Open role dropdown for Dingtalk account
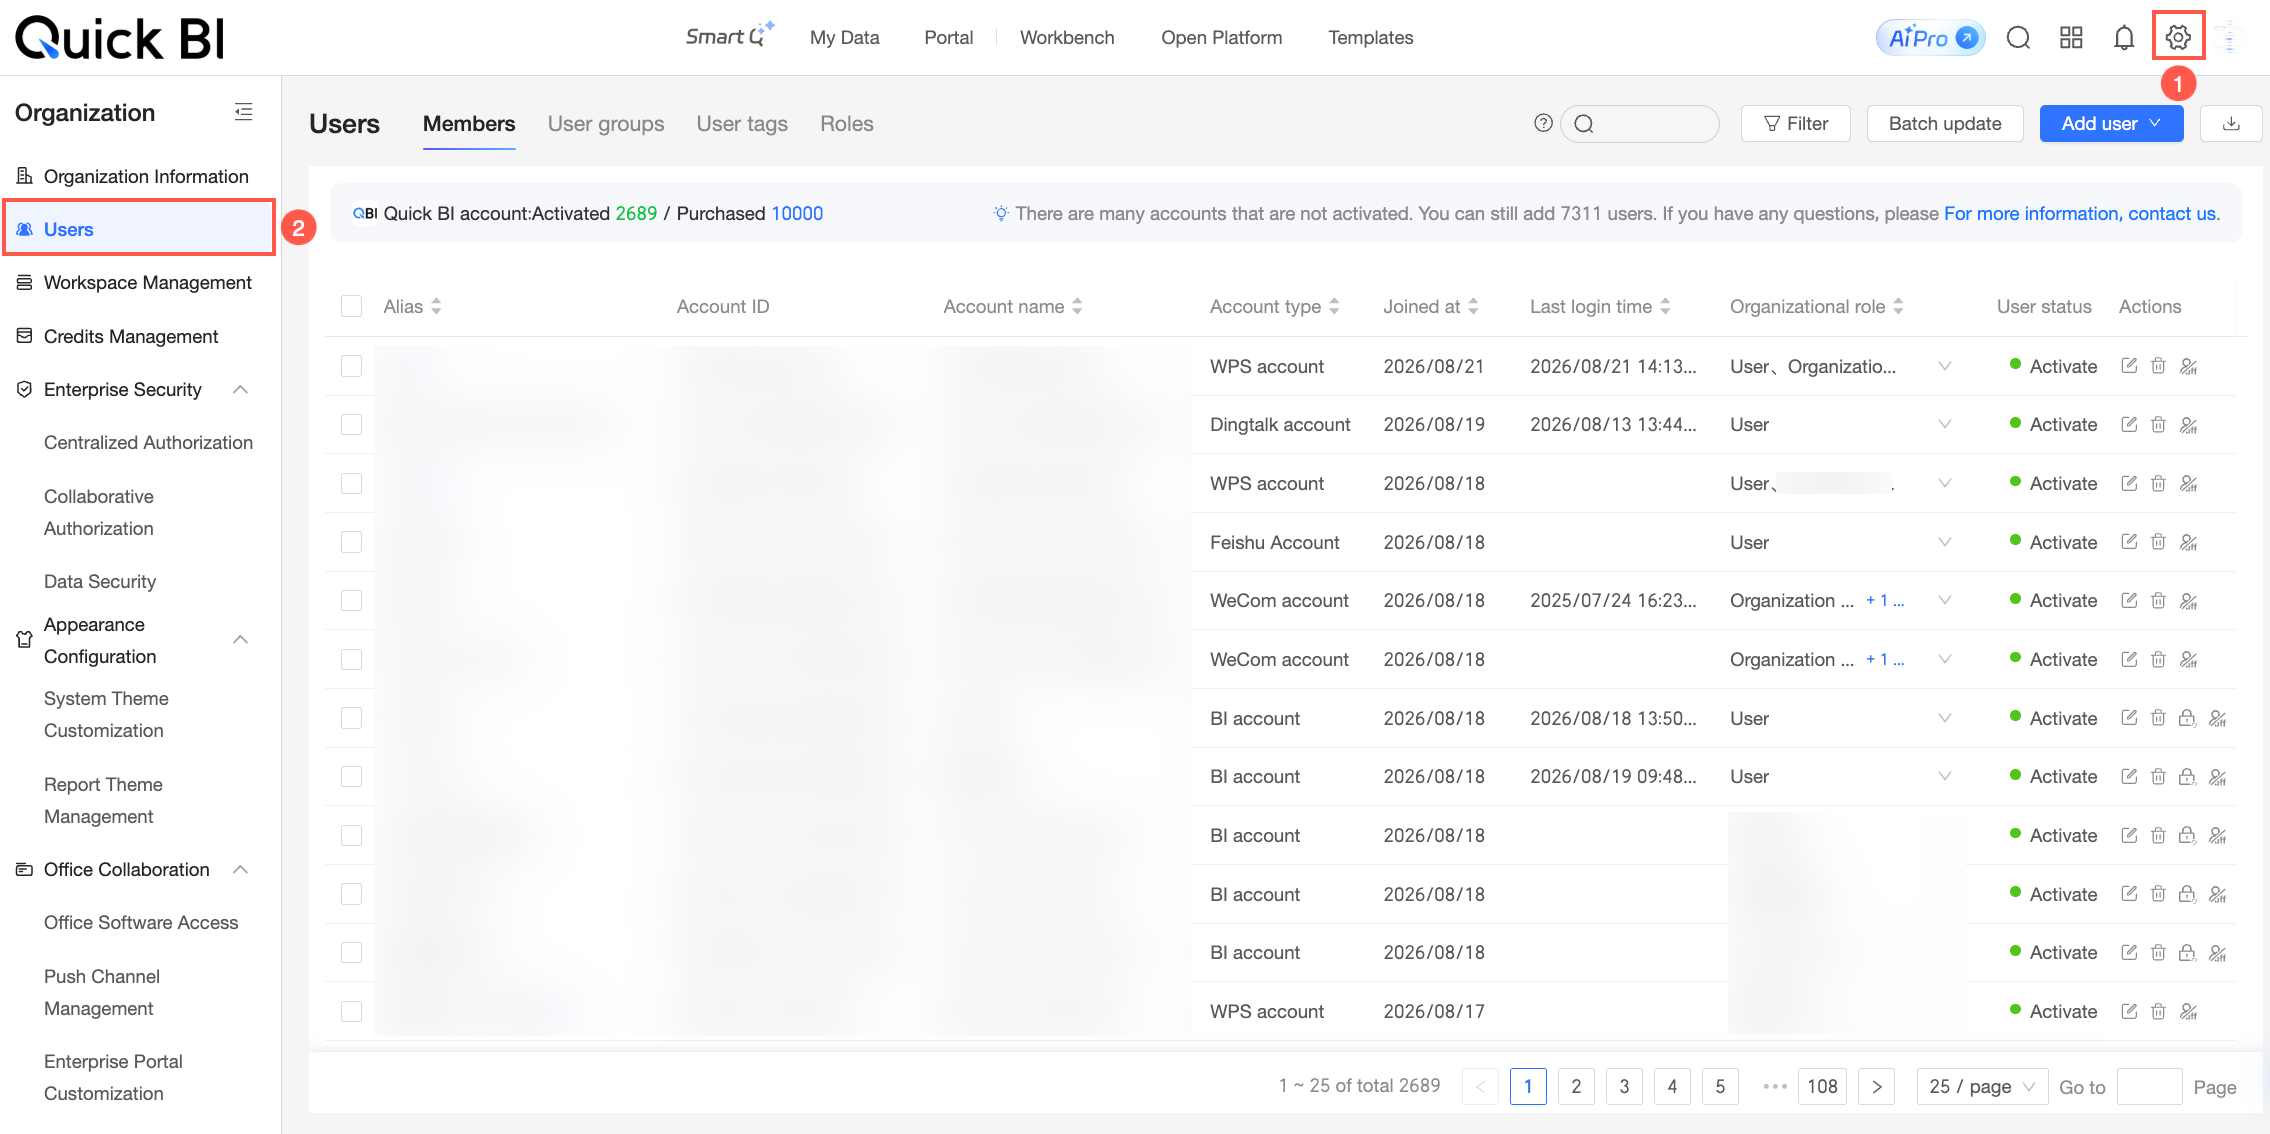 click(1944, 424)
